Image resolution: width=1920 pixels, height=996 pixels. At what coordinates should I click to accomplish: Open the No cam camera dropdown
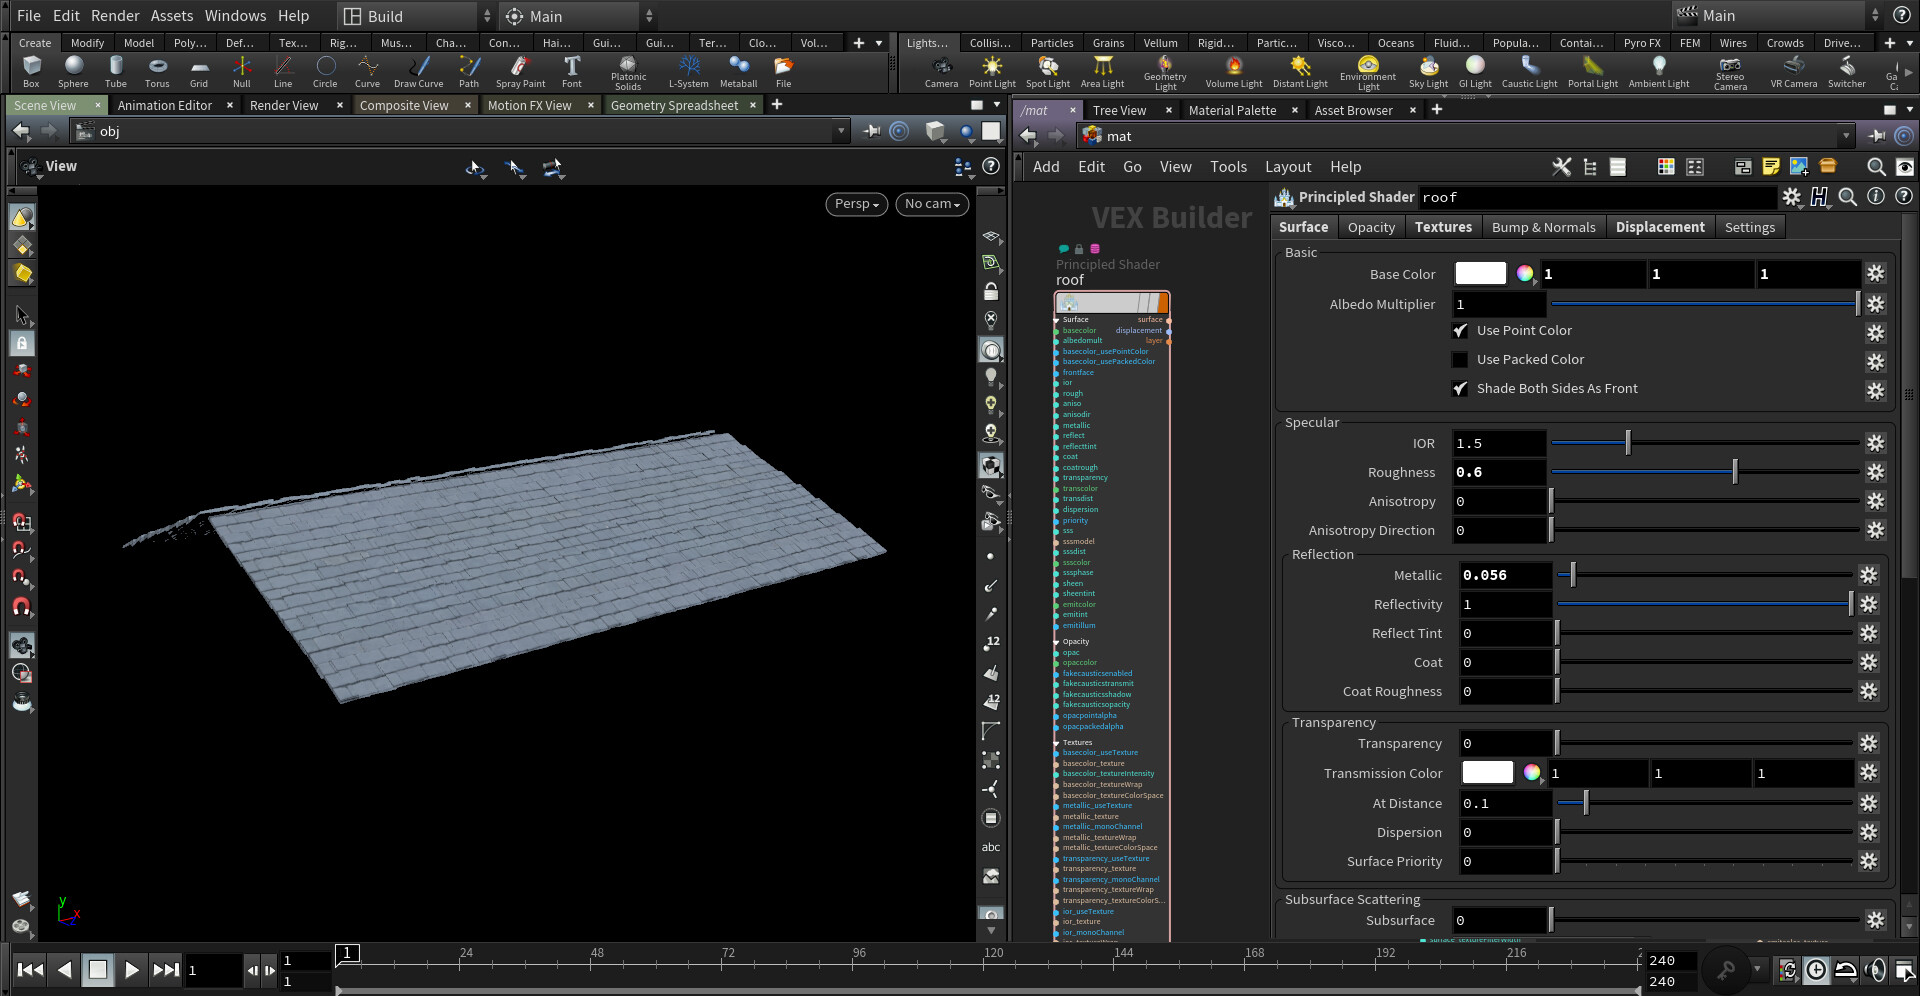(931, 204)
